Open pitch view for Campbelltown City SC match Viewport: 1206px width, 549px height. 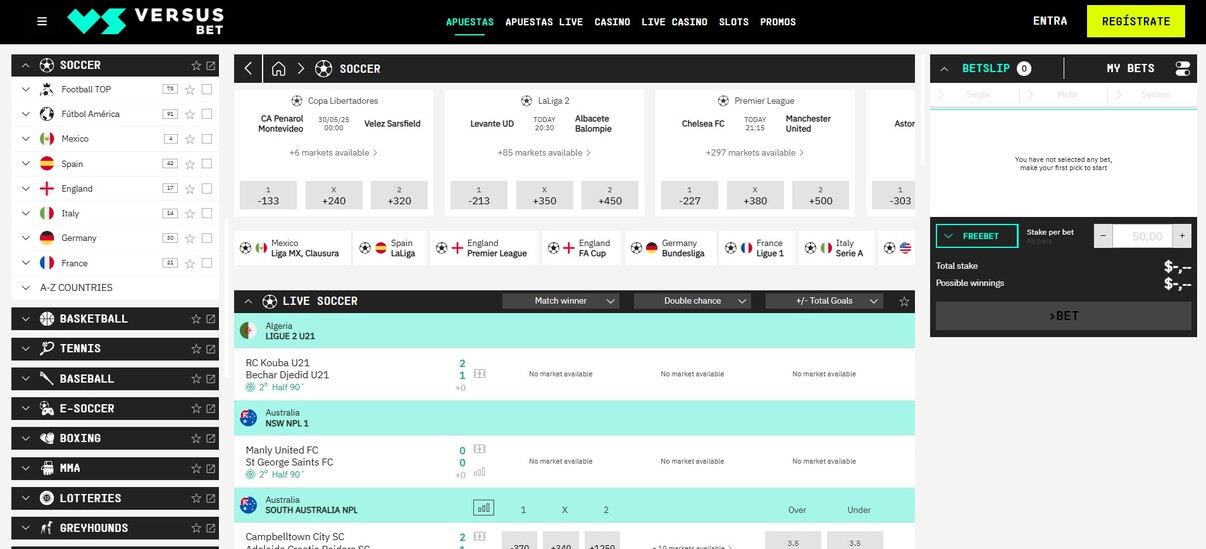[480, 538]
